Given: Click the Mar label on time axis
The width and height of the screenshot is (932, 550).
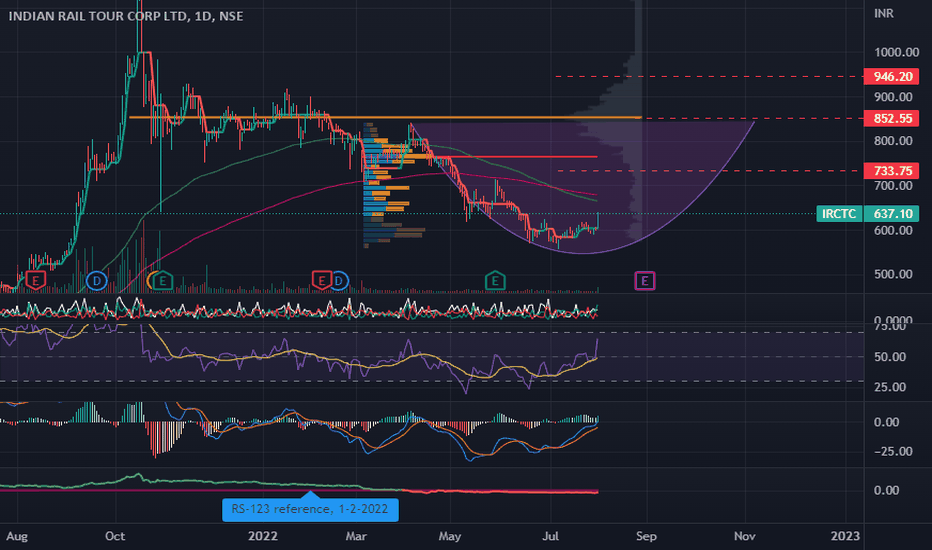Looking at the screenshot, I should click(x=356, y=536).
